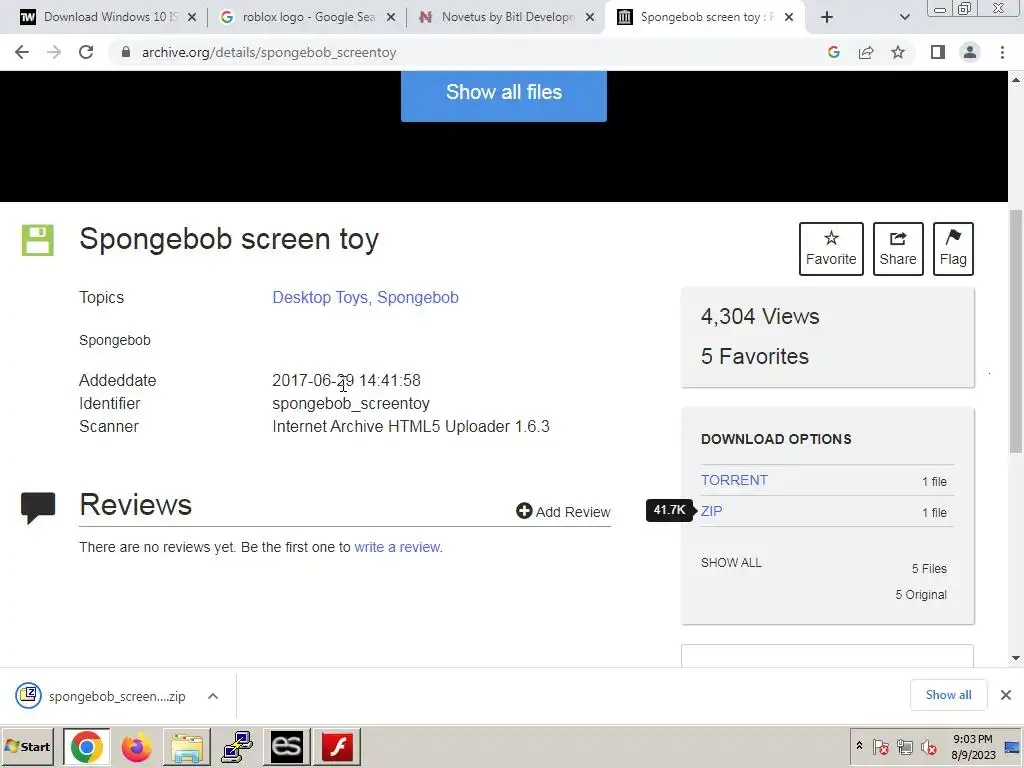The height and width of the screenshot is (768, 1024).
Task: Expand the download item options chevron
Action: coord(213,696)
